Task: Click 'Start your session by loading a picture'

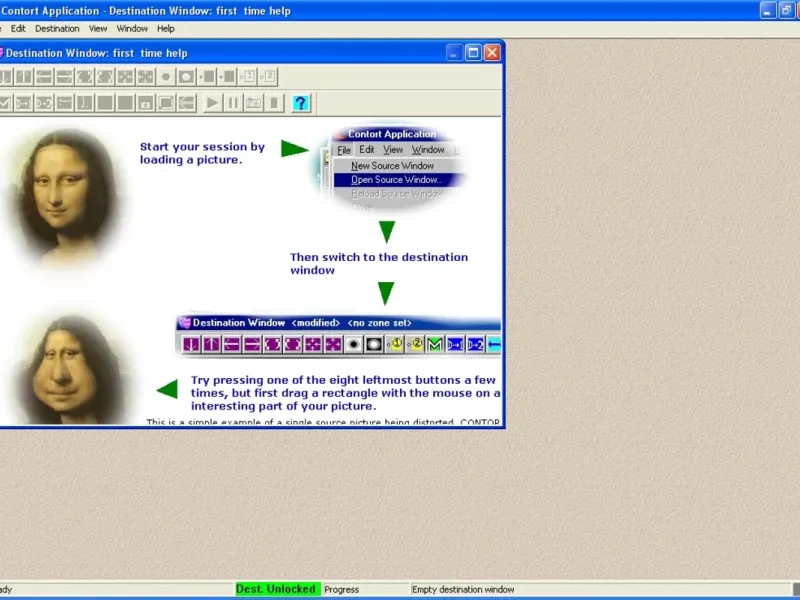Action: point(202,153)
